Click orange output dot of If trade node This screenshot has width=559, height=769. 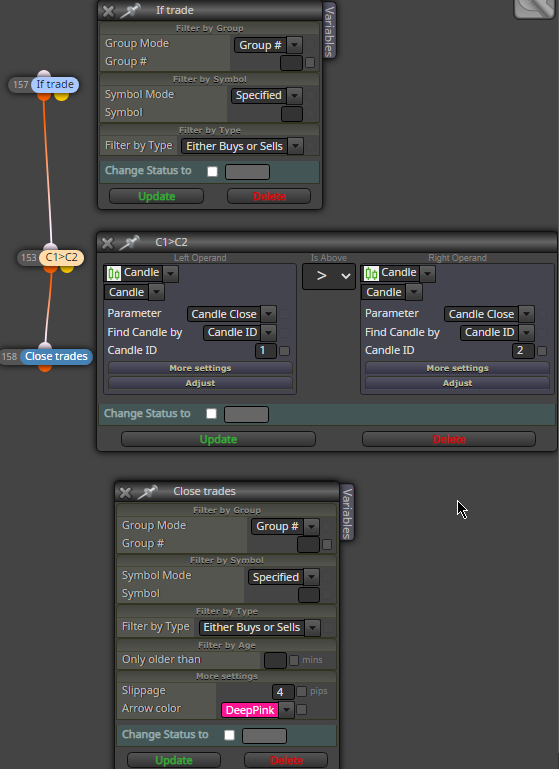[44, 96]
